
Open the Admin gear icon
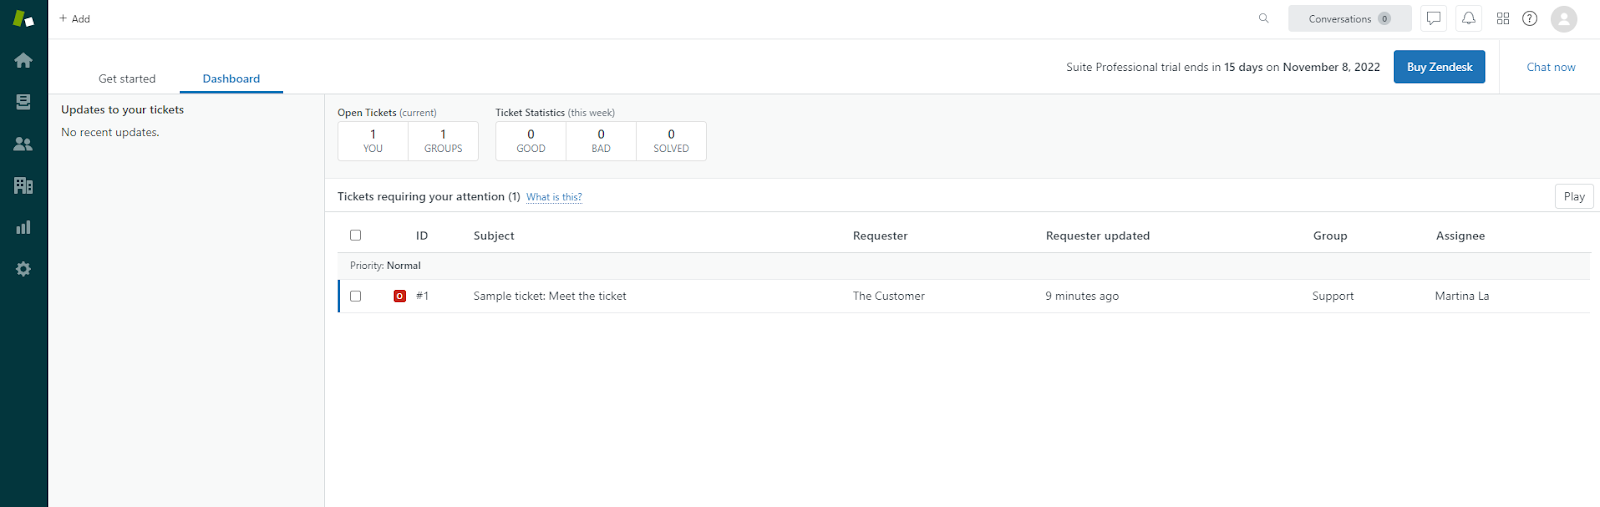tap(23, 269)
